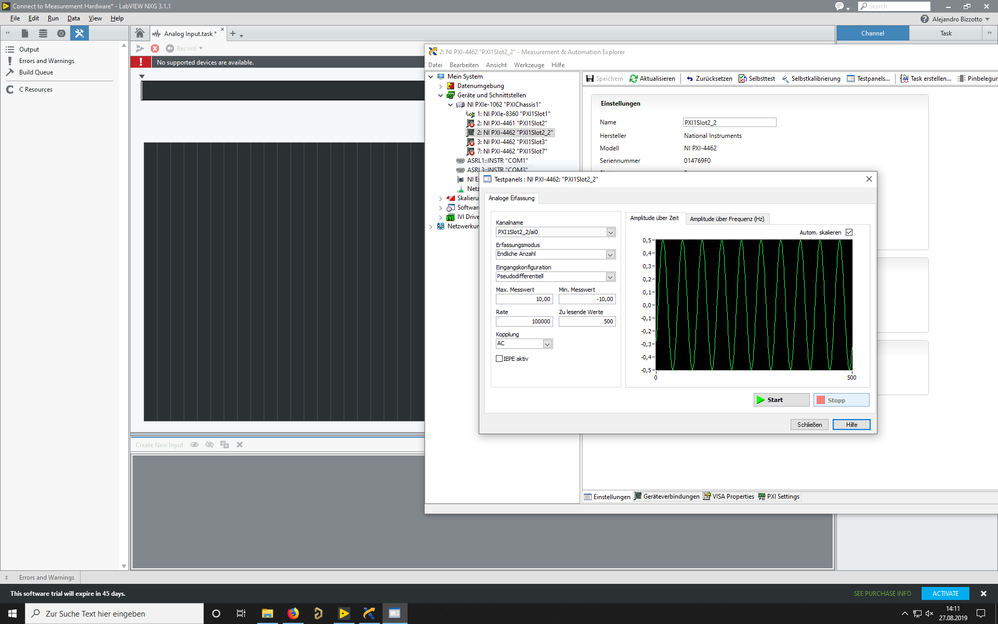Go to the Home tab icon
998x624 pixels.
139,33
